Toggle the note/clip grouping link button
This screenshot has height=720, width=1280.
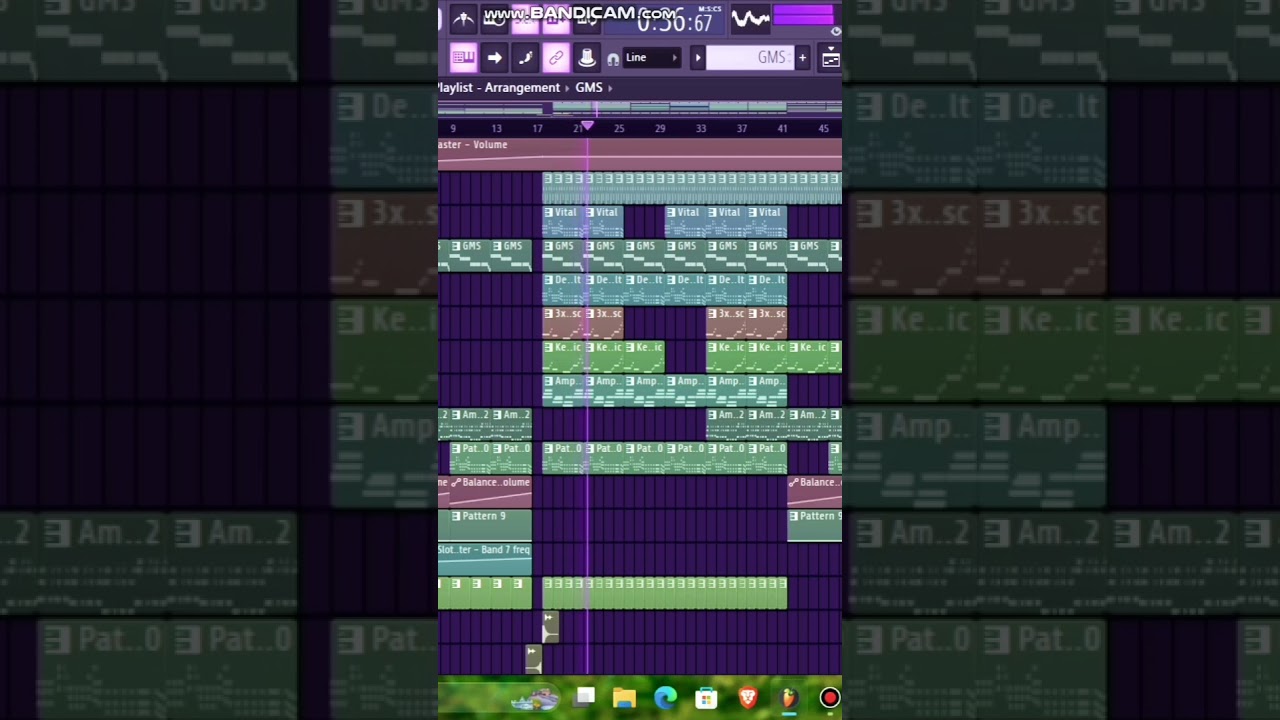pyautogui.click(x=556, y=58)
